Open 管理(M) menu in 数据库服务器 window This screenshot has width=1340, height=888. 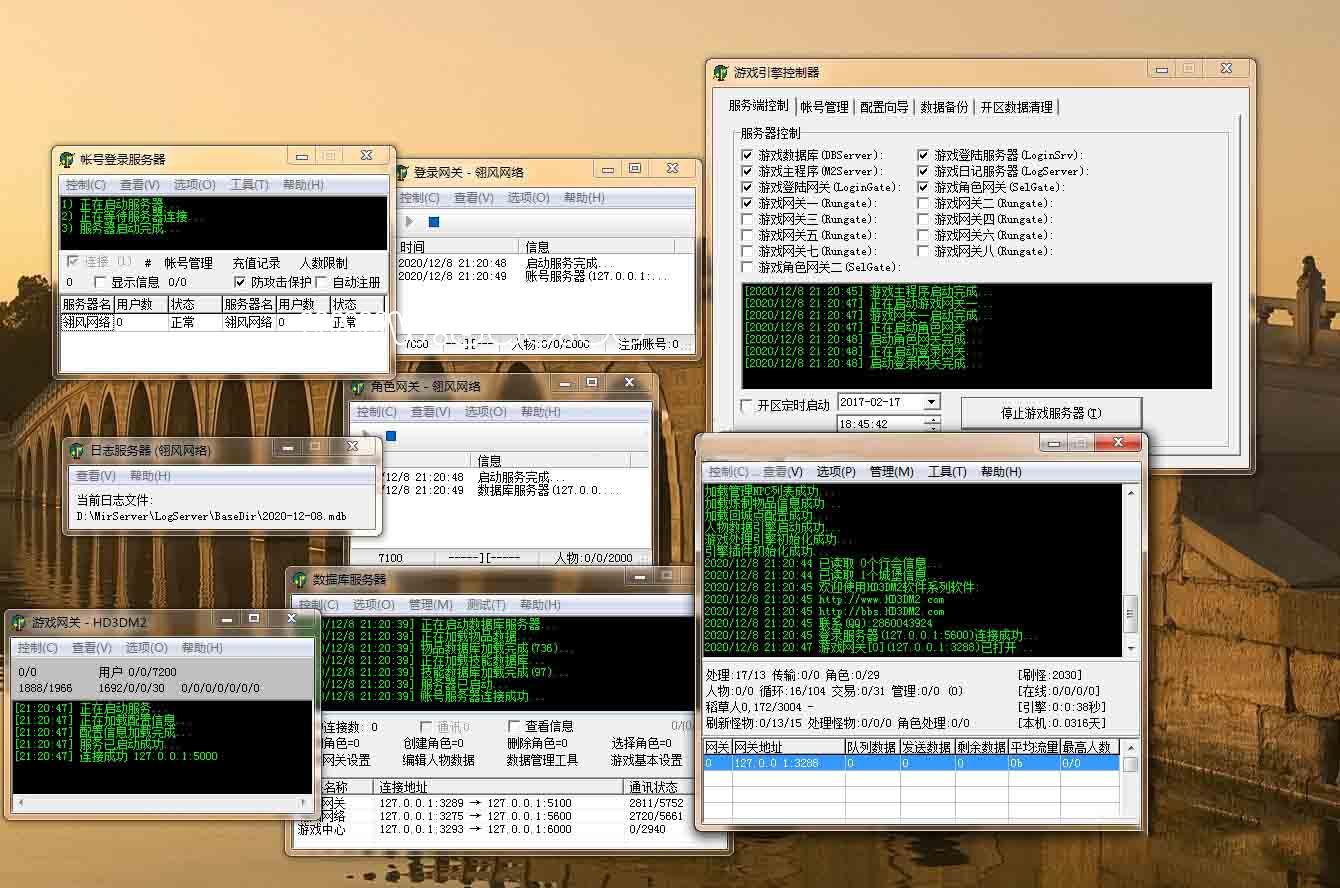coord(430,605)
